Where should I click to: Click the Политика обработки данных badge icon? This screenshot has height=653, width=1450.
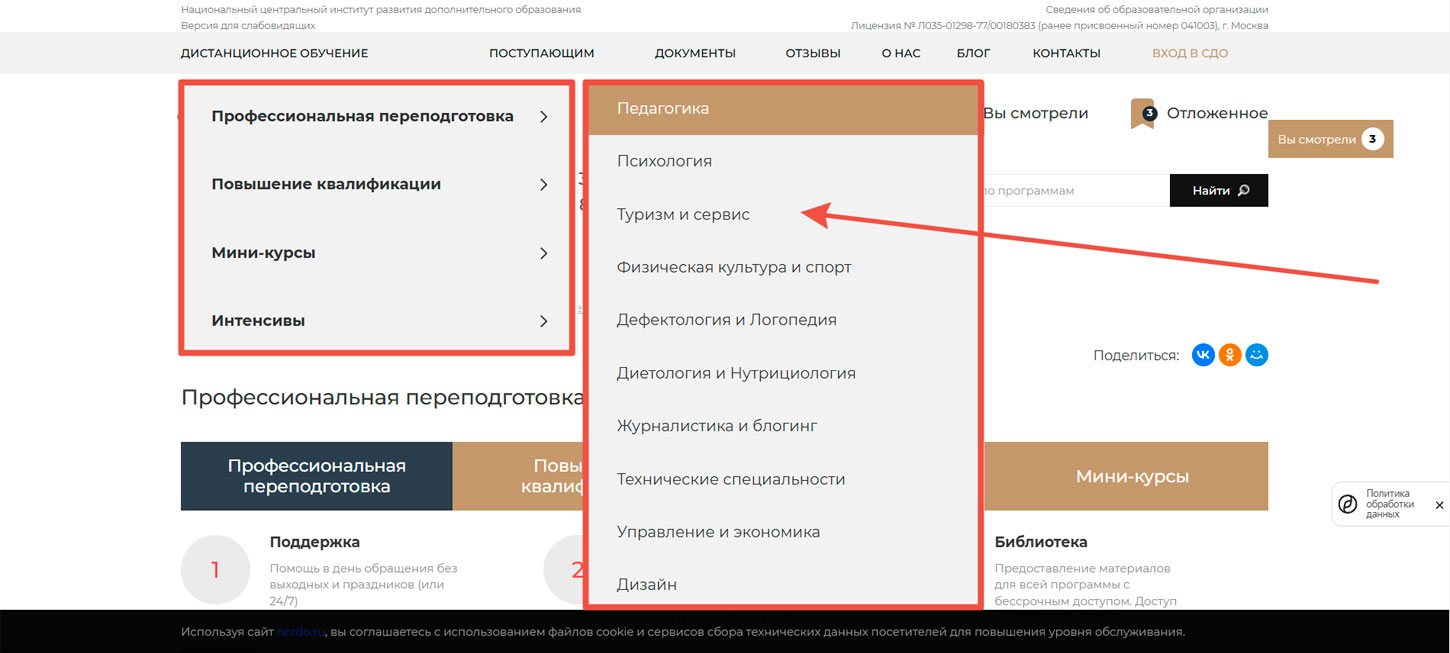(x=1349, y=505)
